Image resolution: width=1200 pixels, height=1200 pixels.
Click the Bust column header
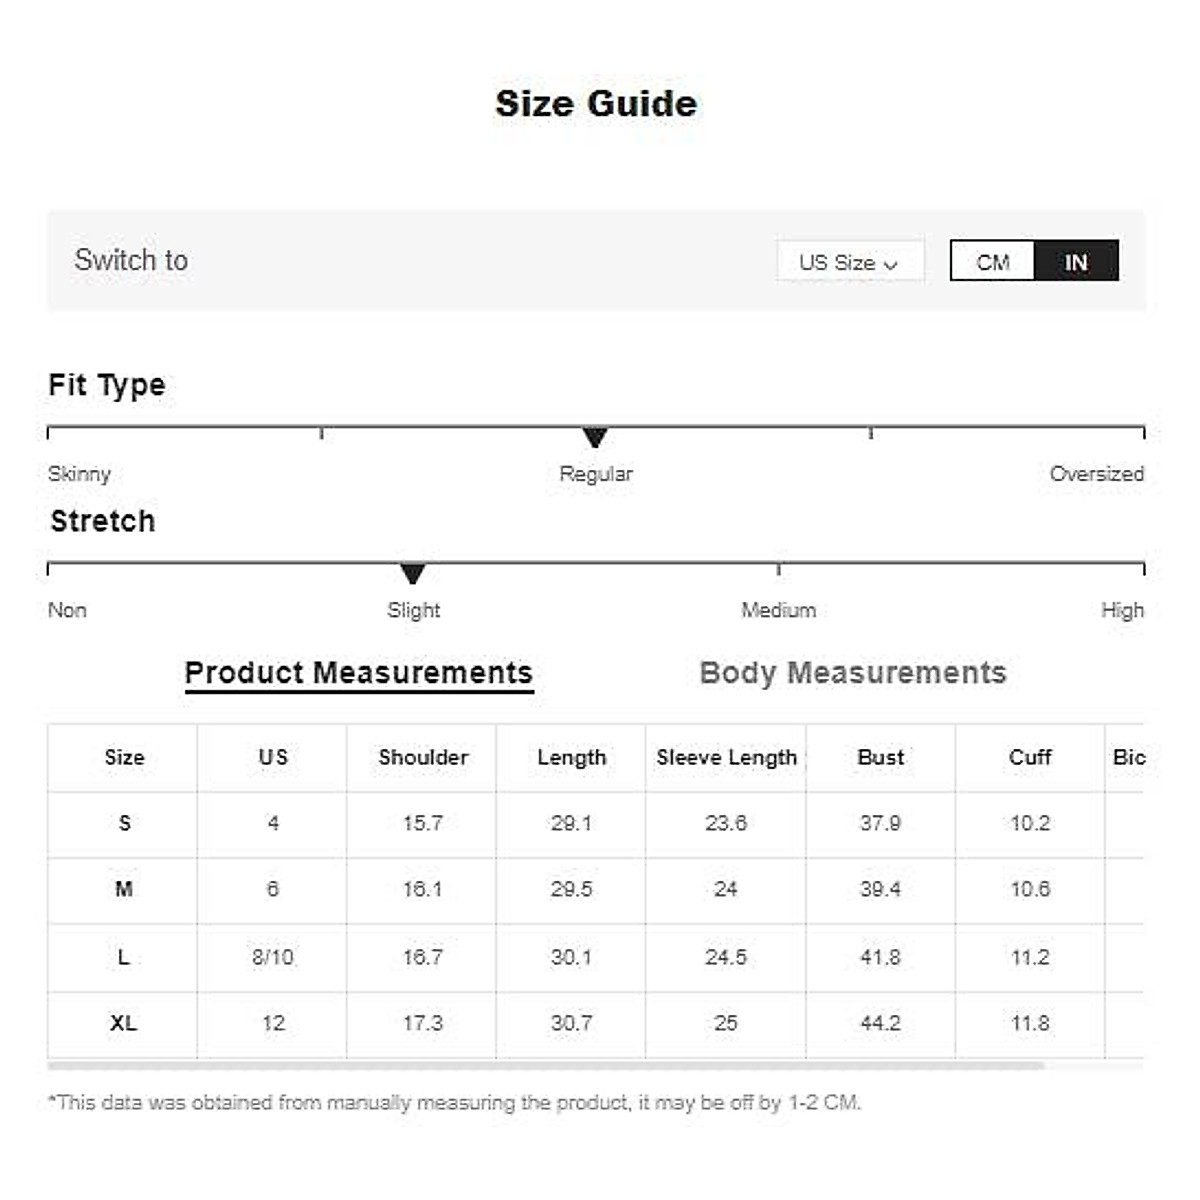(x=880, y=757)
